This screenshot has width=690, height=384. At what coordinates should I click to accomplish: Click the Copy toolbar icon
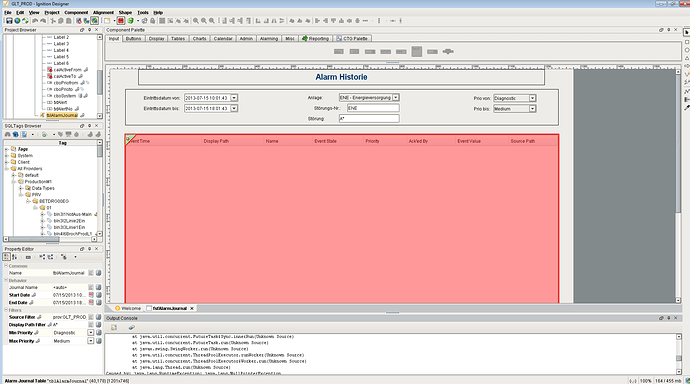coord(61,21)
